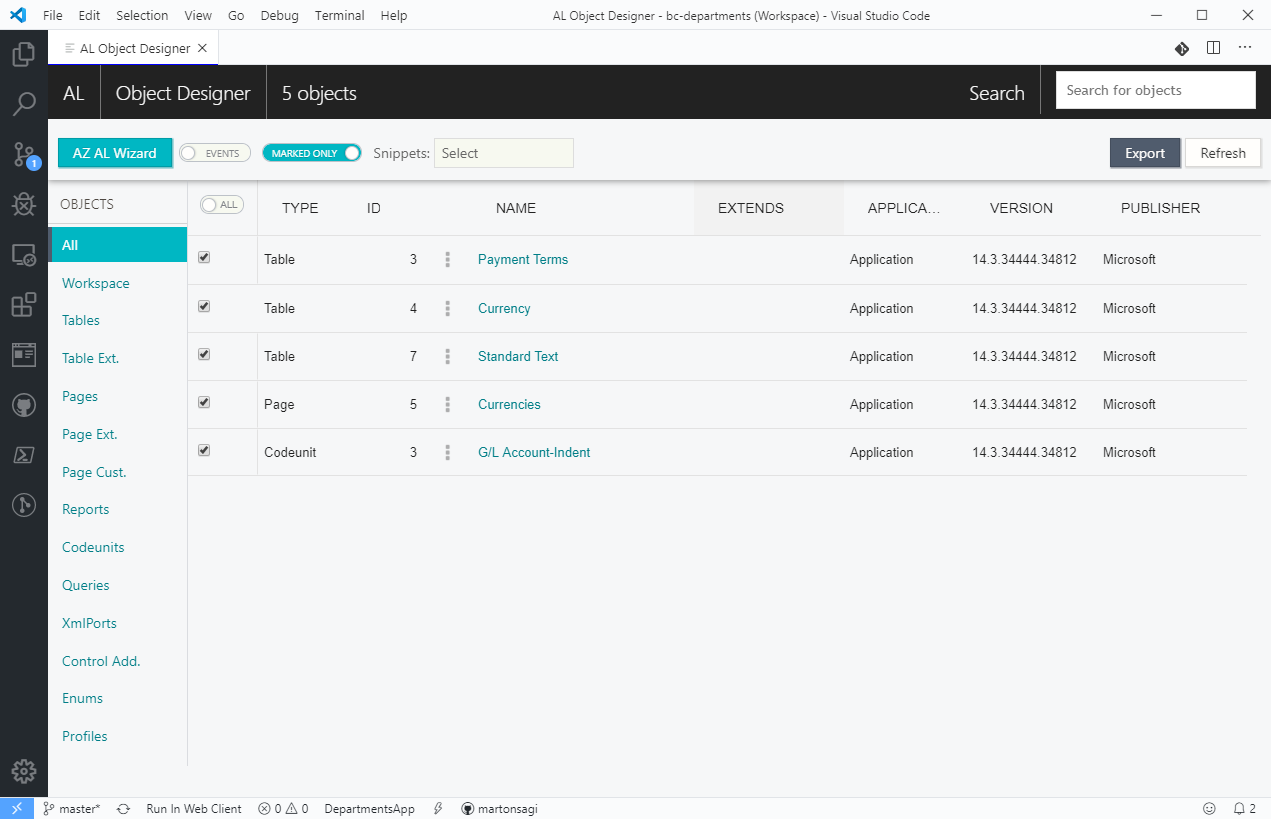Open the editor More Actions ellipsis
The height and width of the screenshot is (819, 1271).
coord(1245,48)
